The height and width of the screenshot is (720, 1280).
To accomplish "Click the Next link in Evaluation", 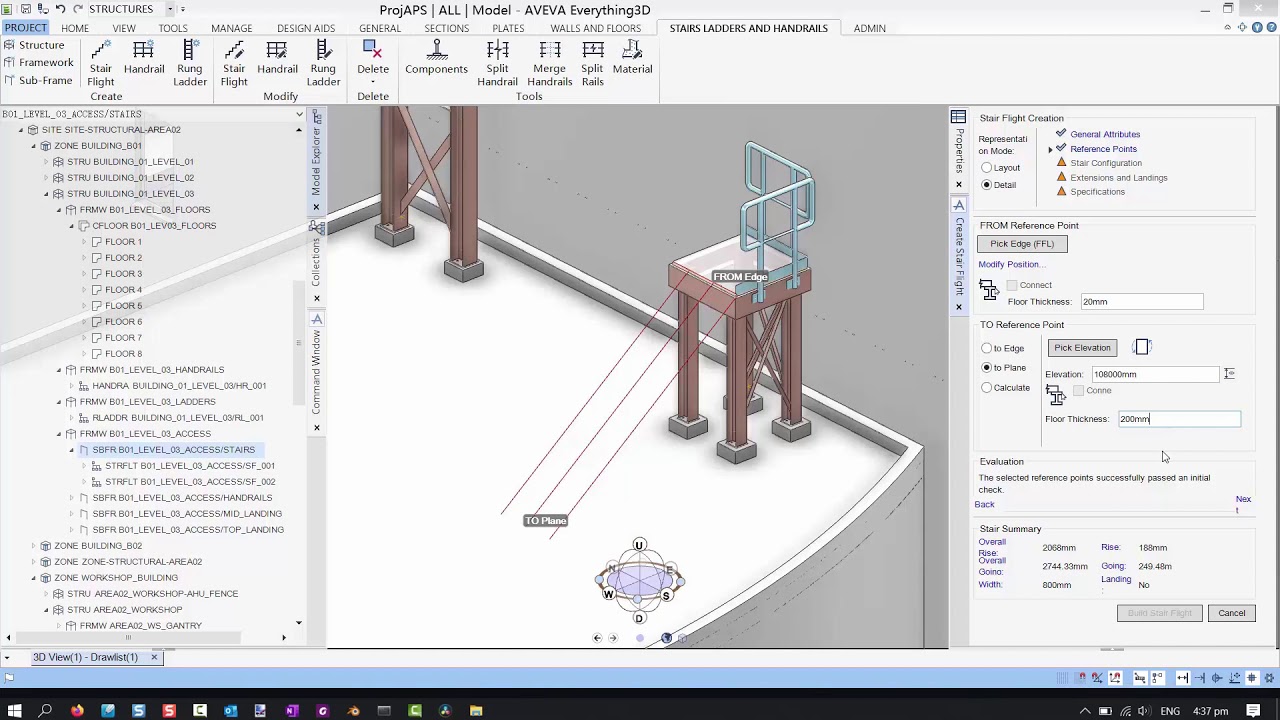I will [1243, 504].
